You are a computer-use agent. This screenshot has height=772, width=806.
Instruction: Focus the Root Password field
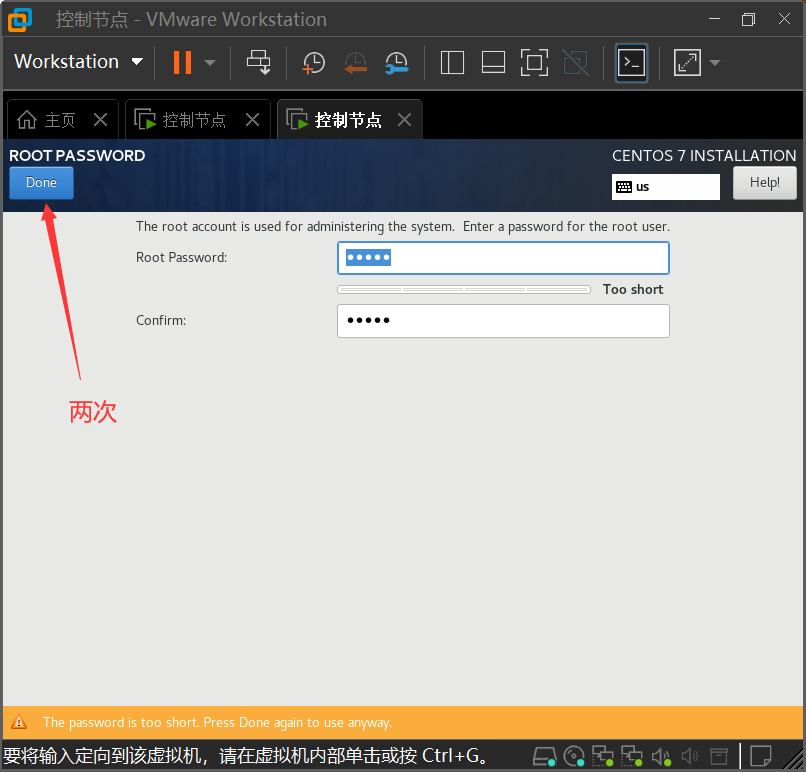tap(503, 258)
